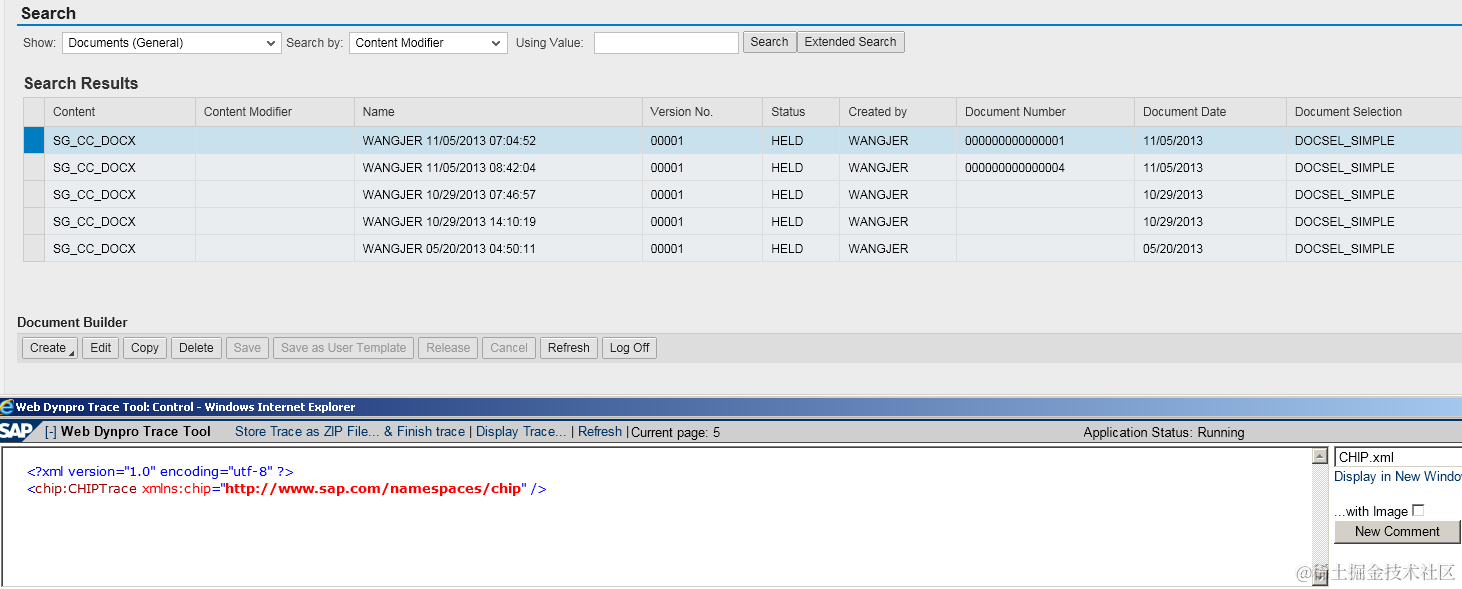Click the Search button
The width and height of the screenshot is (1462, 589).
coord(769,42)
